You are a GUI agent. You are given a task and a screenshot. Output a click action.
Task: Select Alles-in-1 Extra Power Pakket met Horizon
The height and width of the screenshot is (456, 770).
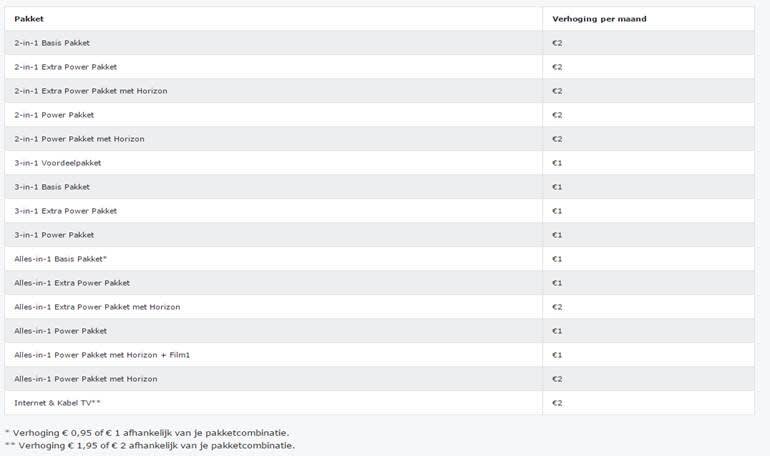point(97,307)
